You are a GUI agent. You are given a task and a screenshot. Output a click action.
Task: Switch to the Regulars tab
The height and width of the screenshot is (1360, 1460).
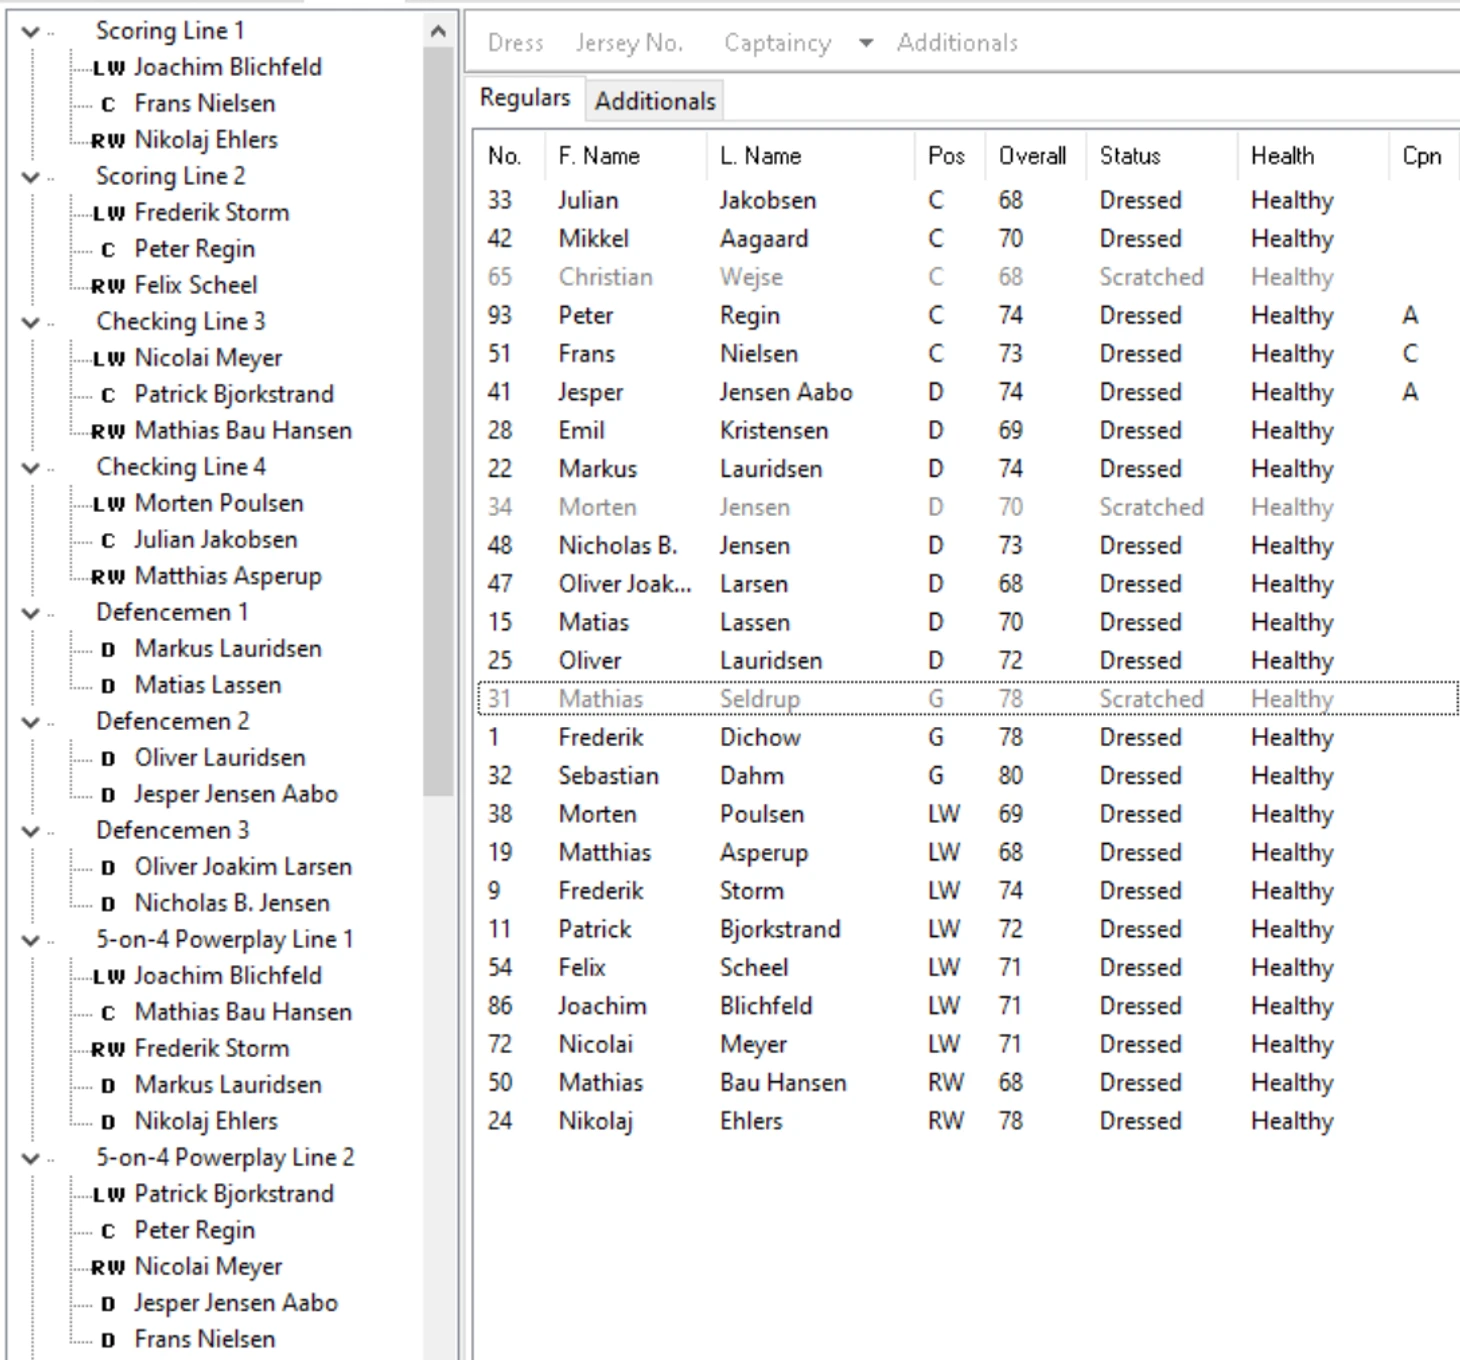point(525,98)
